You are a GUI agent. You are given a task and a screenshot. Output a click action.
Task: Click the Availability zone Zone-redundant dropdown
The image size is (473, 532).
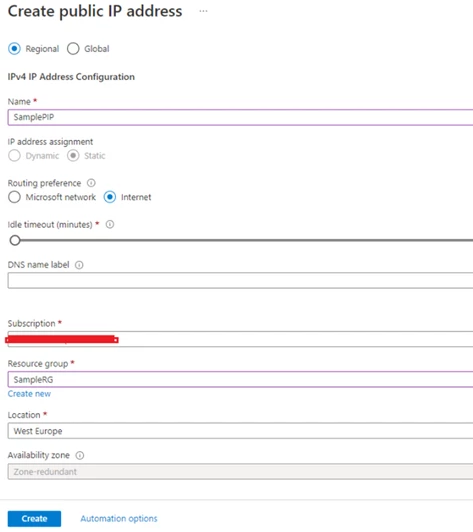point(240,472)
